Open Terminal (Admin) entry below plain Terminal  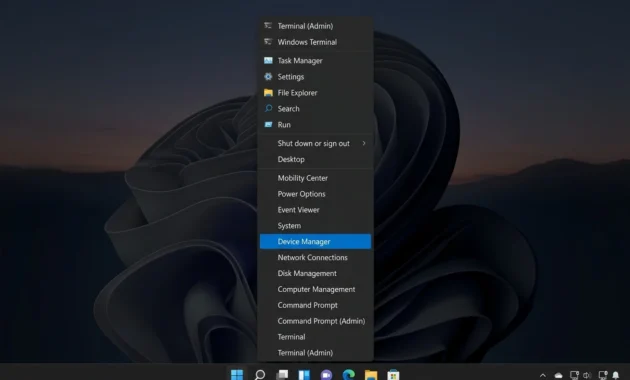coord(315,353)
